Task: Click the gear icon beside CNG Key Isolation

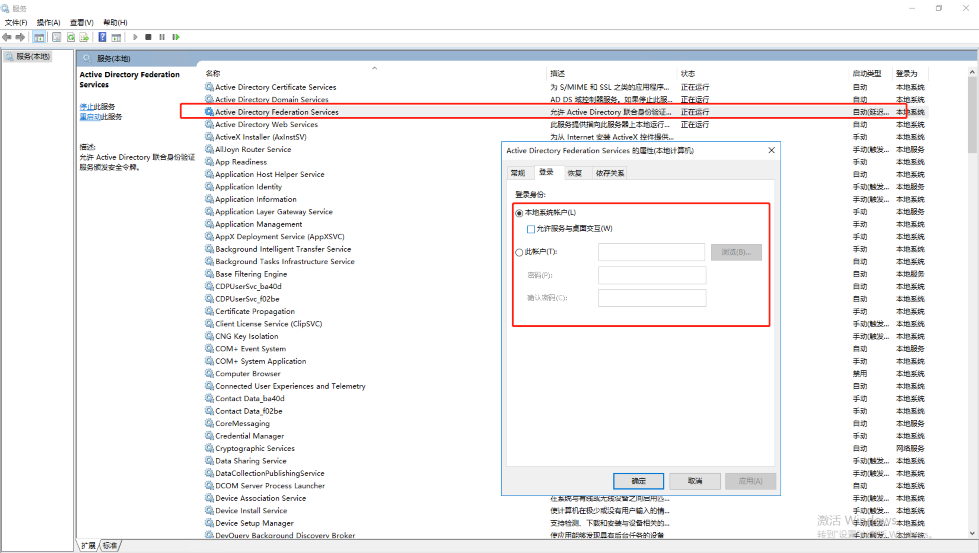Action: (209, 336)
